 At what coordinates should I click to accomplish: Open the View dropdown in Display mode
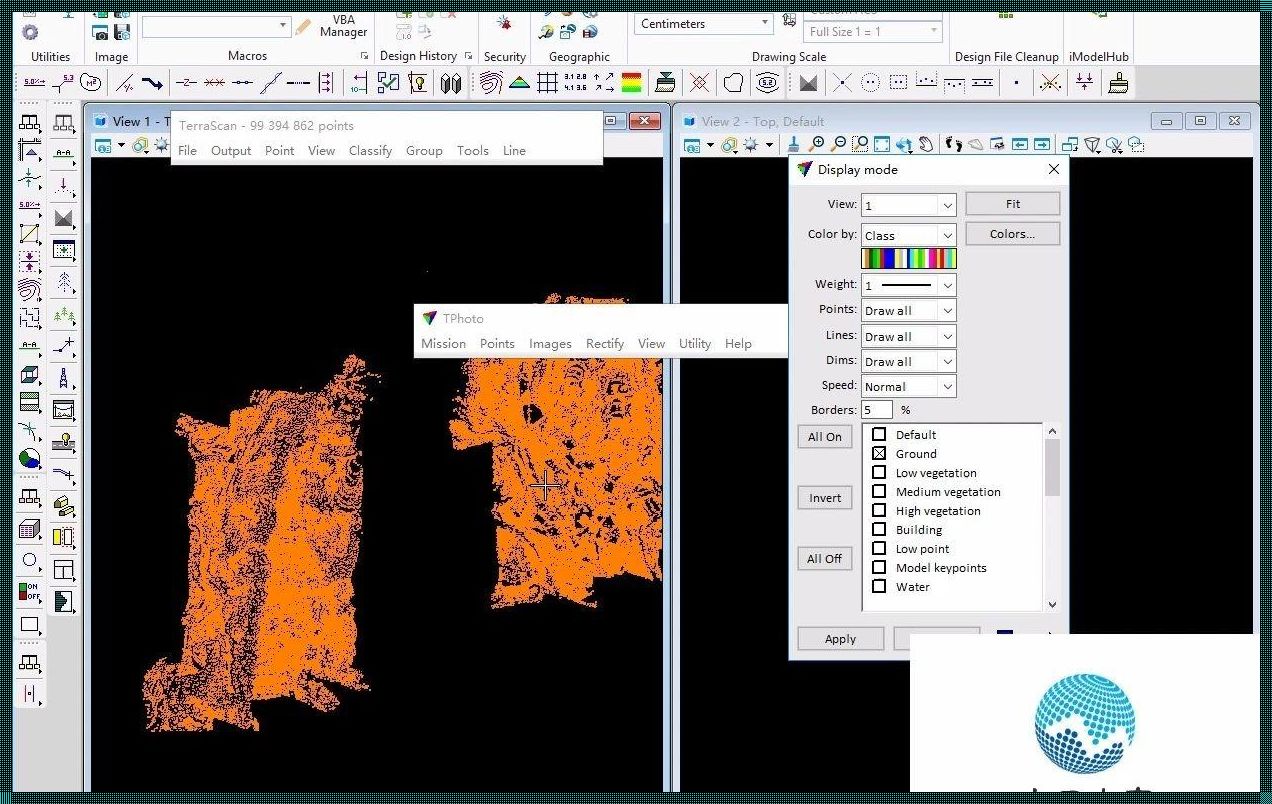pyautogui.click(x=908, y=205)
